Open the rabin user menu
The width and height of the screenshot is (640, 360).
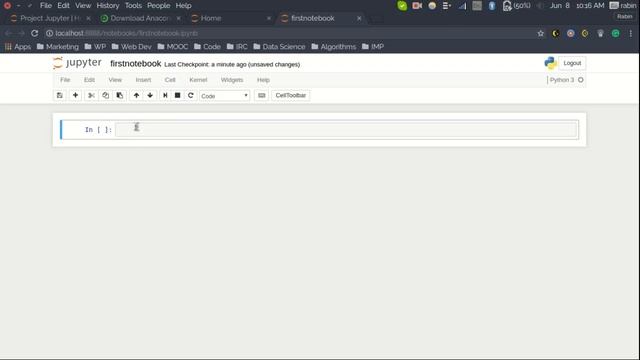pos(623,6)
